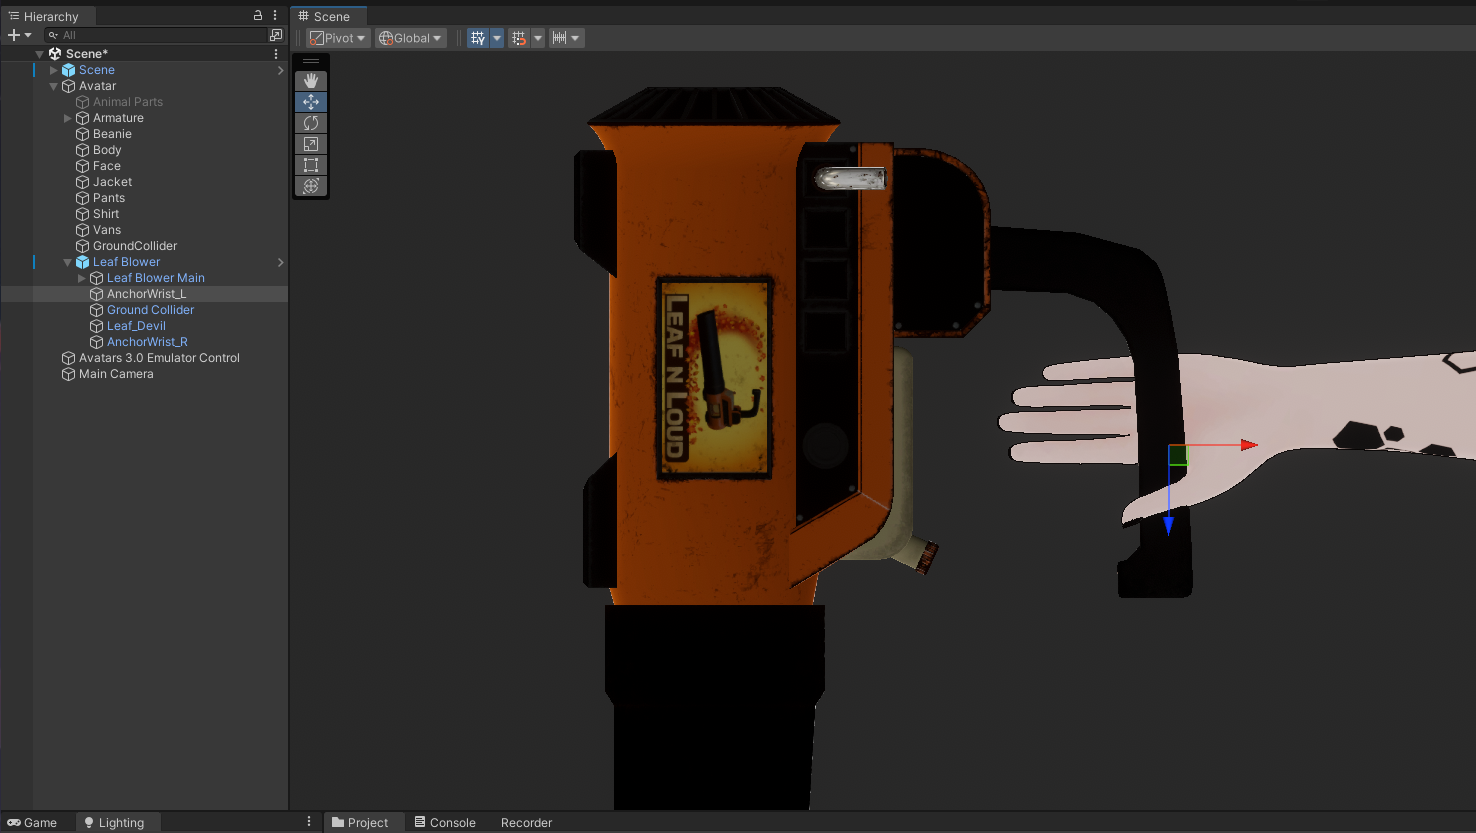Select the Hand view tool
1476x833 pixels.
tap(311, 80)
